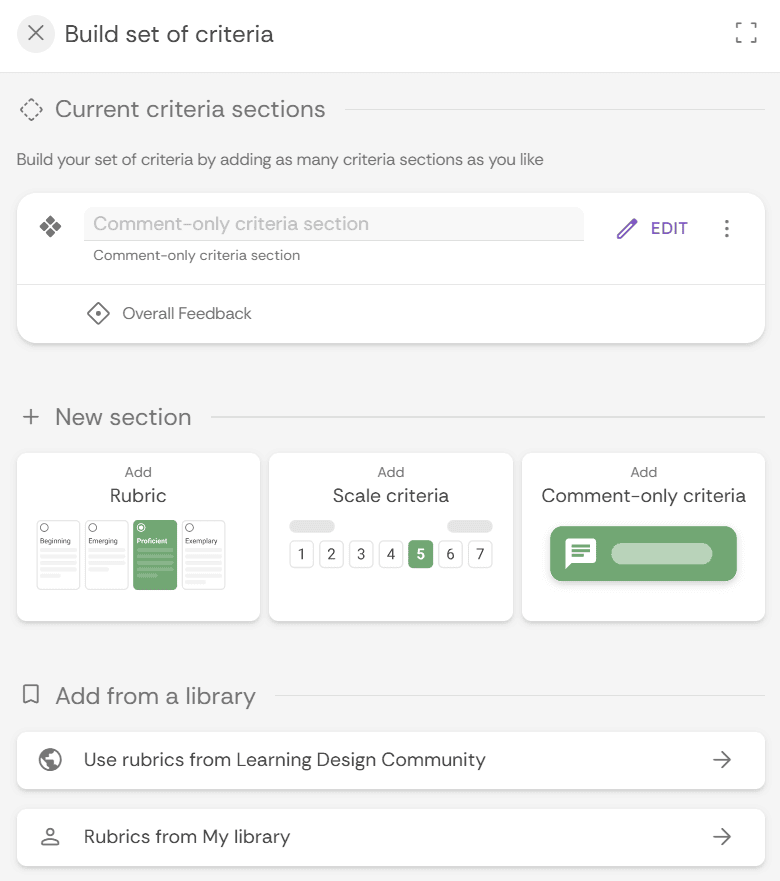
Task: Click the Overall Feedback diamond icon
Action: [98, 313]
